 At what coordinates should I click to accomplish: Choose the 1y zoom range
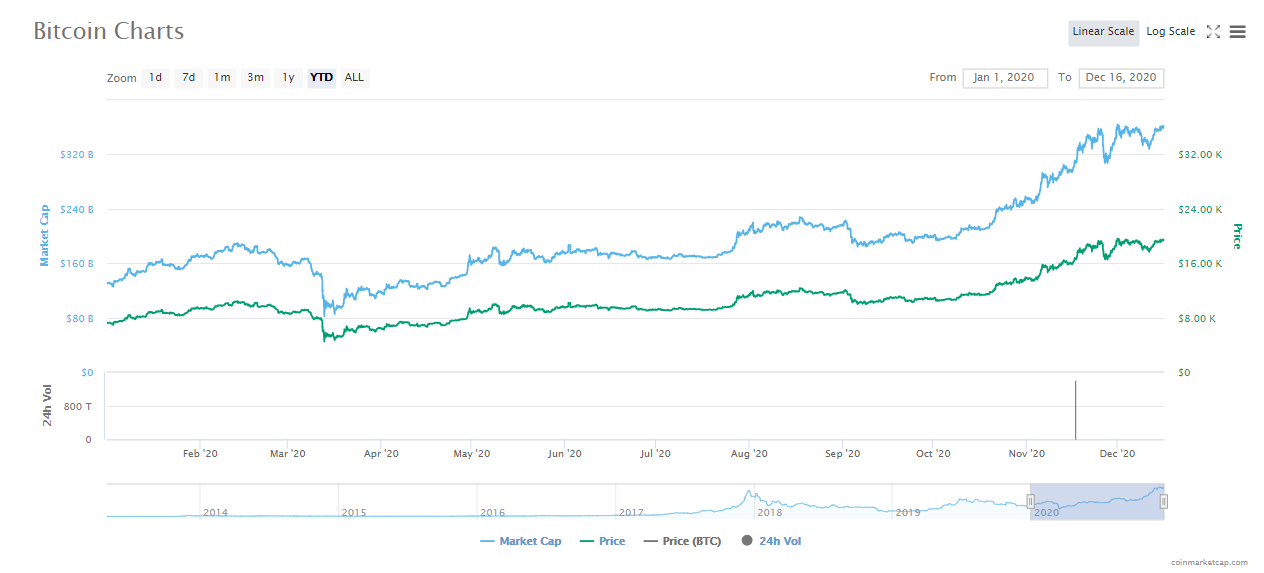[288, 78]
